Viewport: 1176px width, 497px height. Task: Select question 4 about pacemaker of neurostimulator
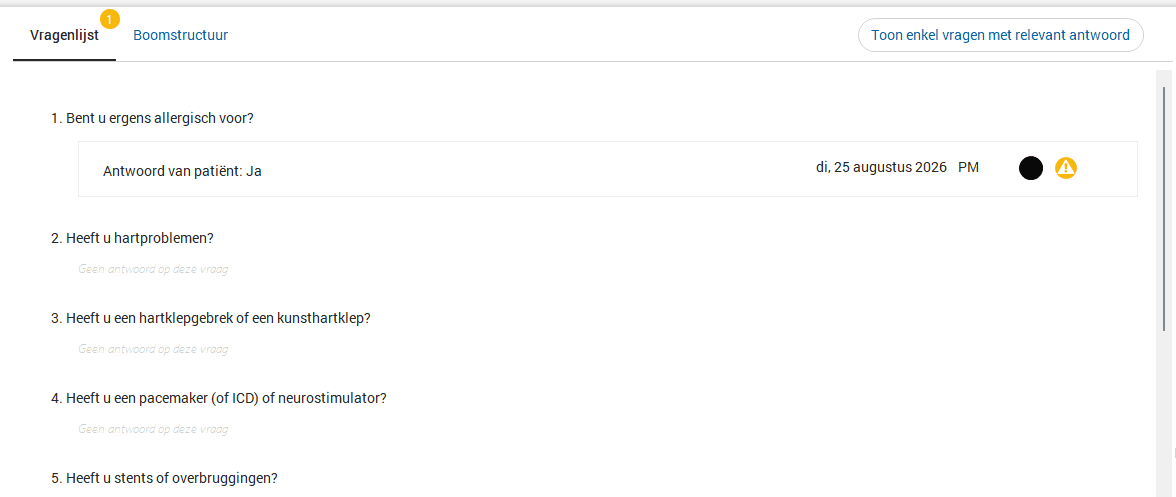(x=219, y=397)
